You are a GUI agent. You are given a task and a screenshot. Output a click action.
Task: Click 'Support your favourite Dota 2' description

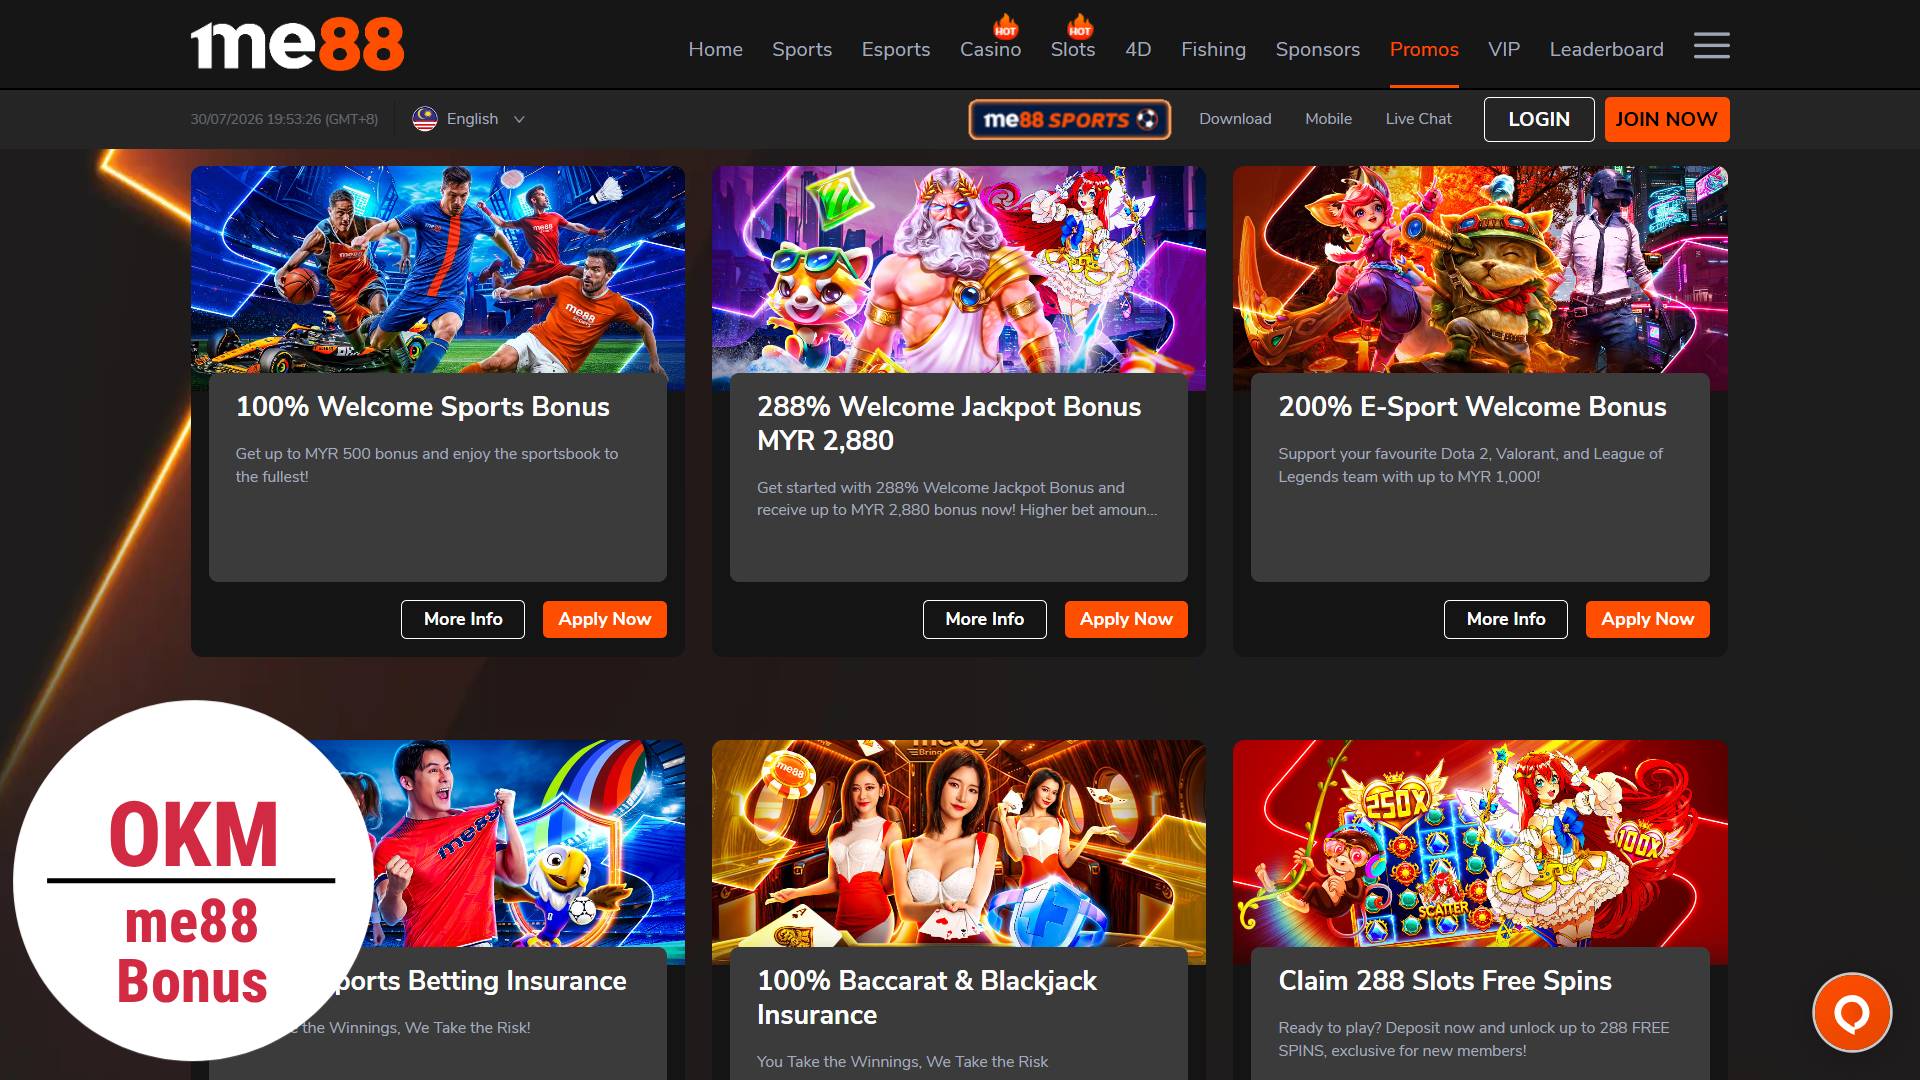pos(1470,465)
